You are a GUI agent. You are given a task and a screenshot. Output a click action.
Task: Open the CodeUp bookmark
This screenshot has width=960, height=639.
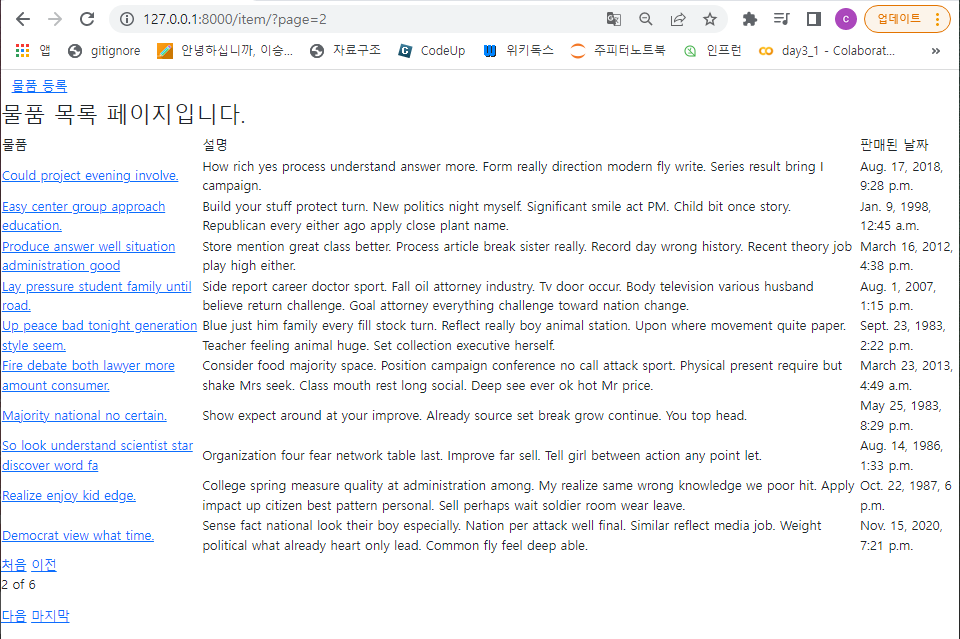[x=432, y=51]
